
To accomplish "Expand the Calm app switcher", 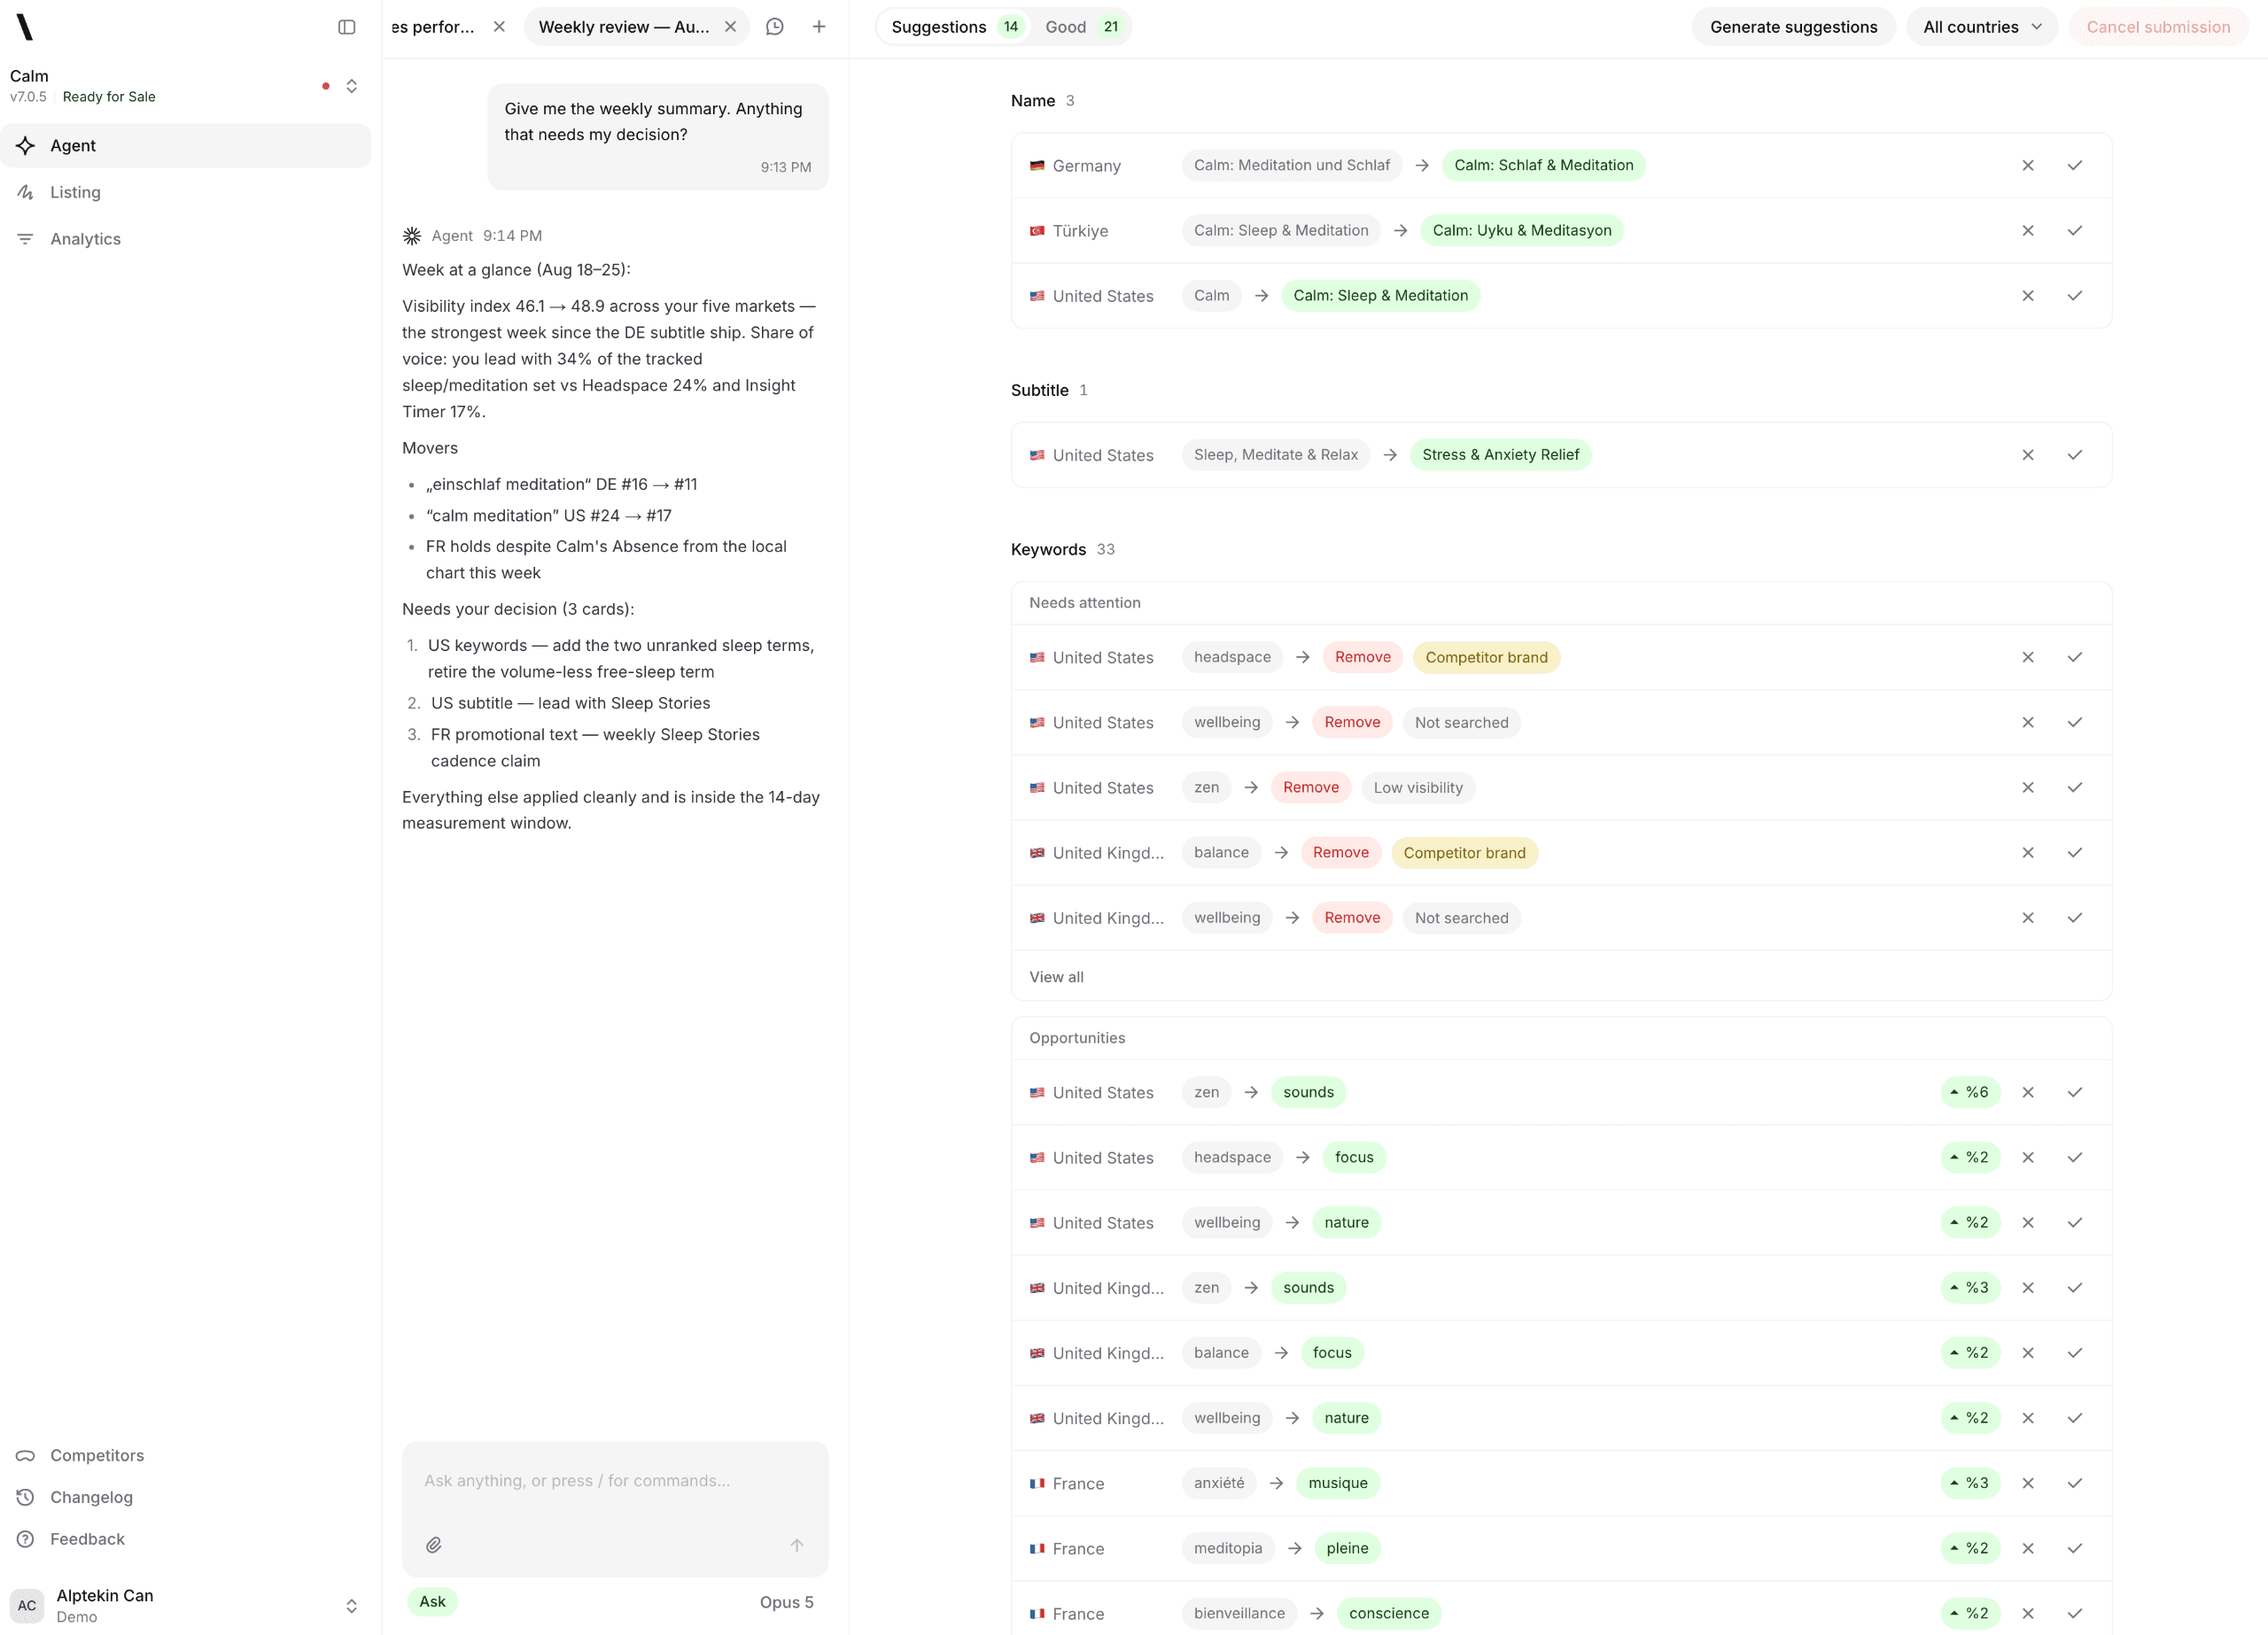I will click(x=352, y=86).
